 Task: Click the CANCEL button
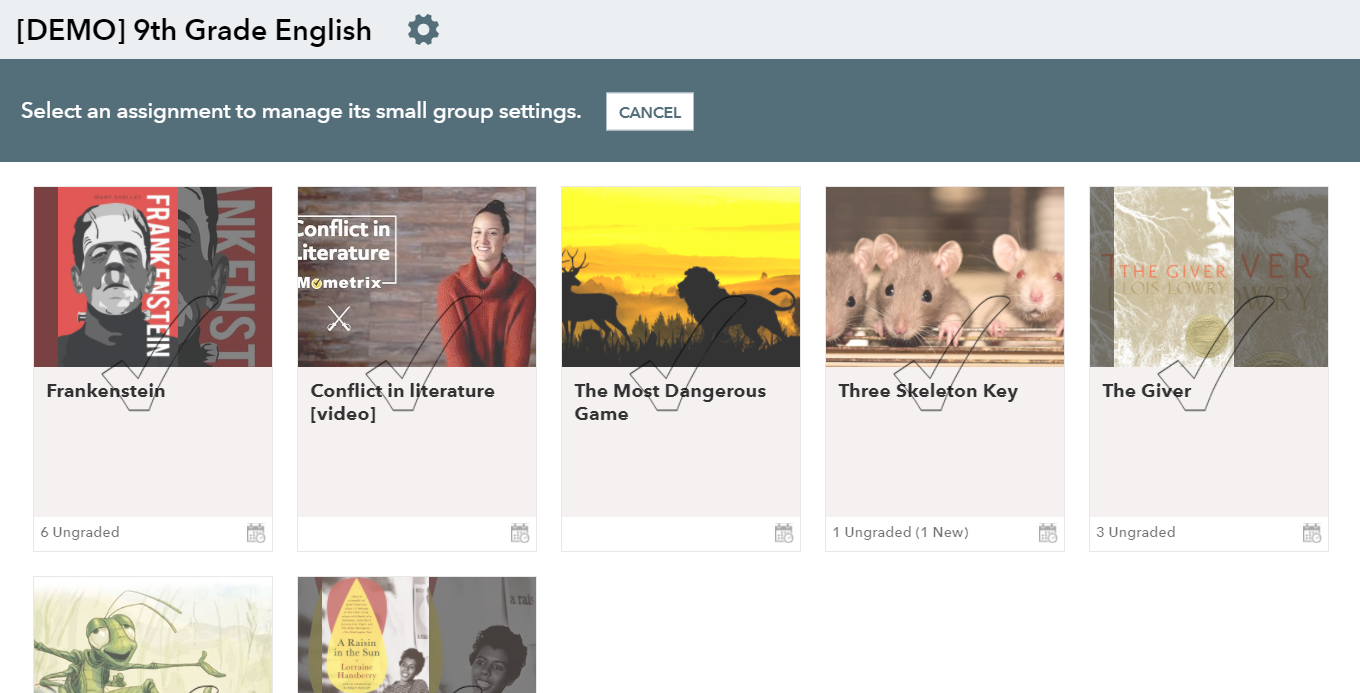tap(650, 112)
